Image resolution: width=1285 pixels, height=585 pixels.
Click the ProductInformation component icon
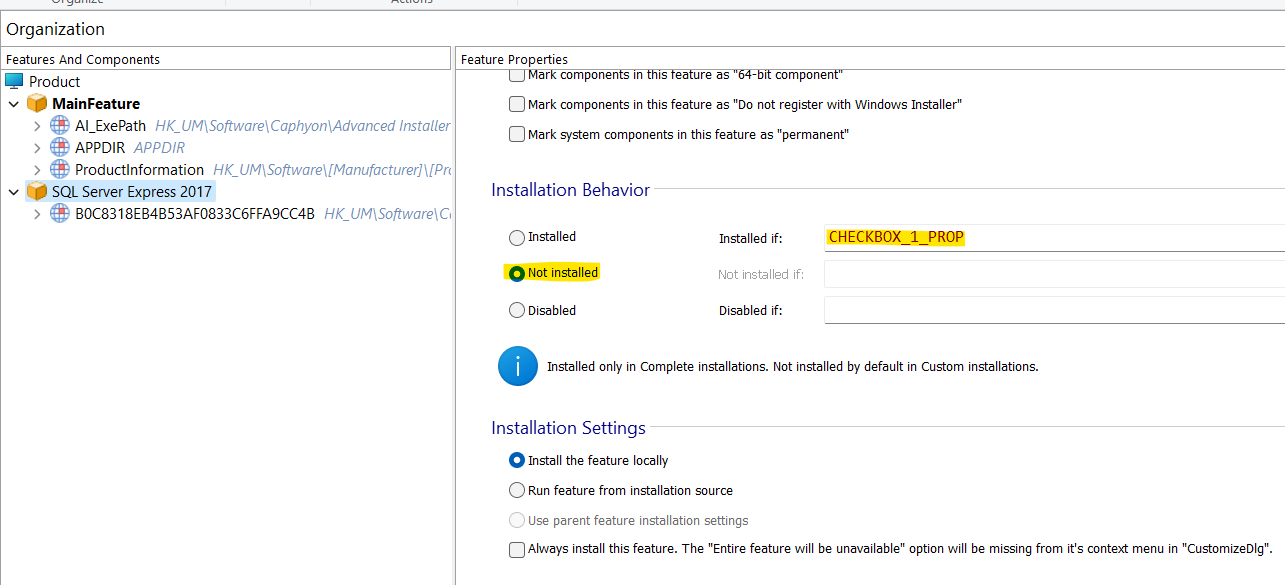click(x=59, y=170)
